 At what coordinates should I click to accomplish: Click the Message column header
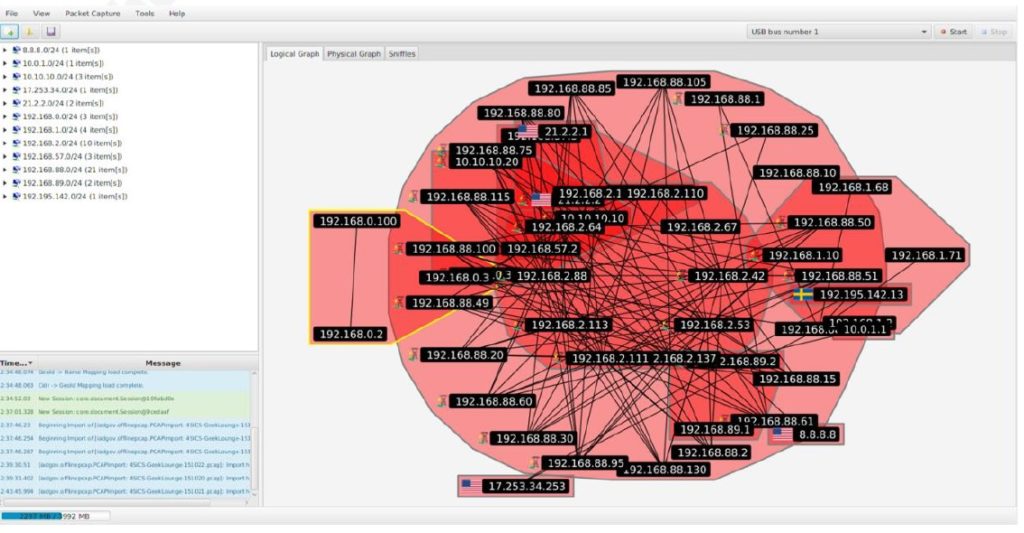point(163,363)
